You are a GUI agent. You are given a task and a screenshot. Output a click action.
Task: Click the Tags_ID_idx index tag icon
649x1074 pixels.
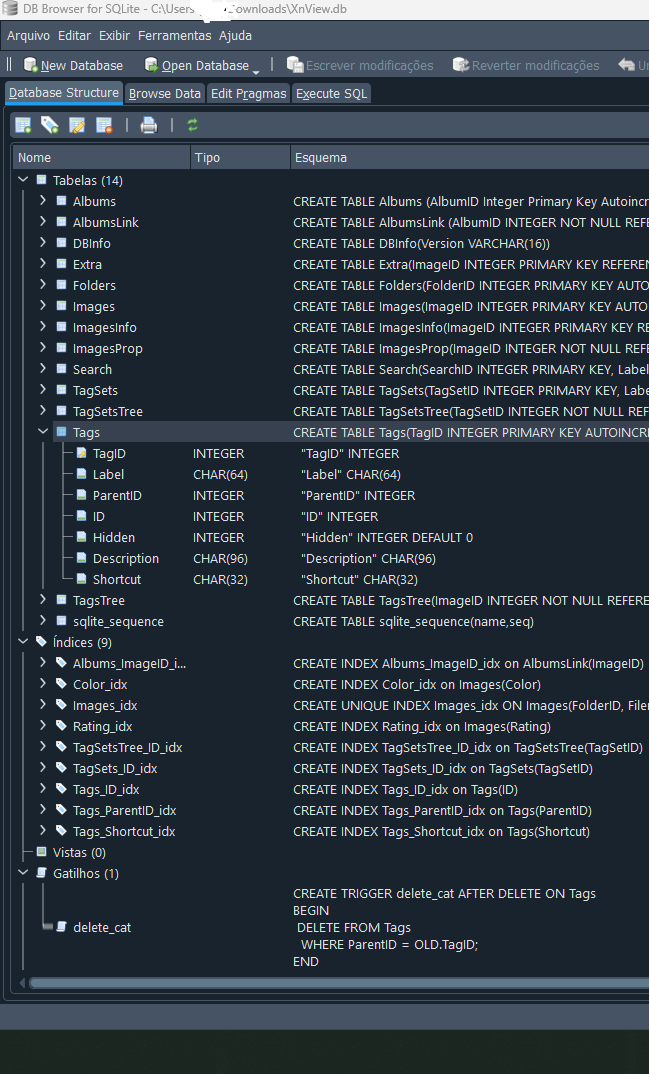tap(61, 789)
